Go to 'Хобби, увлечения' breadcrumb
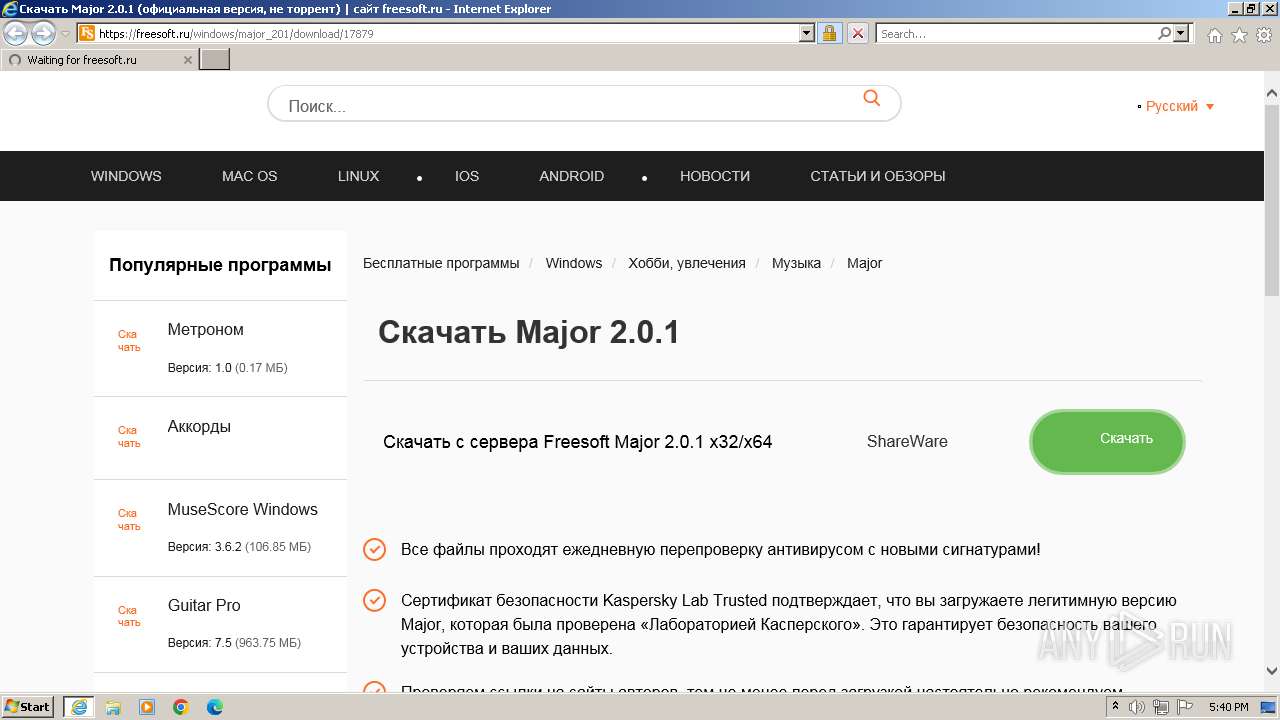This screenshot has height=720, width=1280. pyautogui.click(x=687, y=263)
